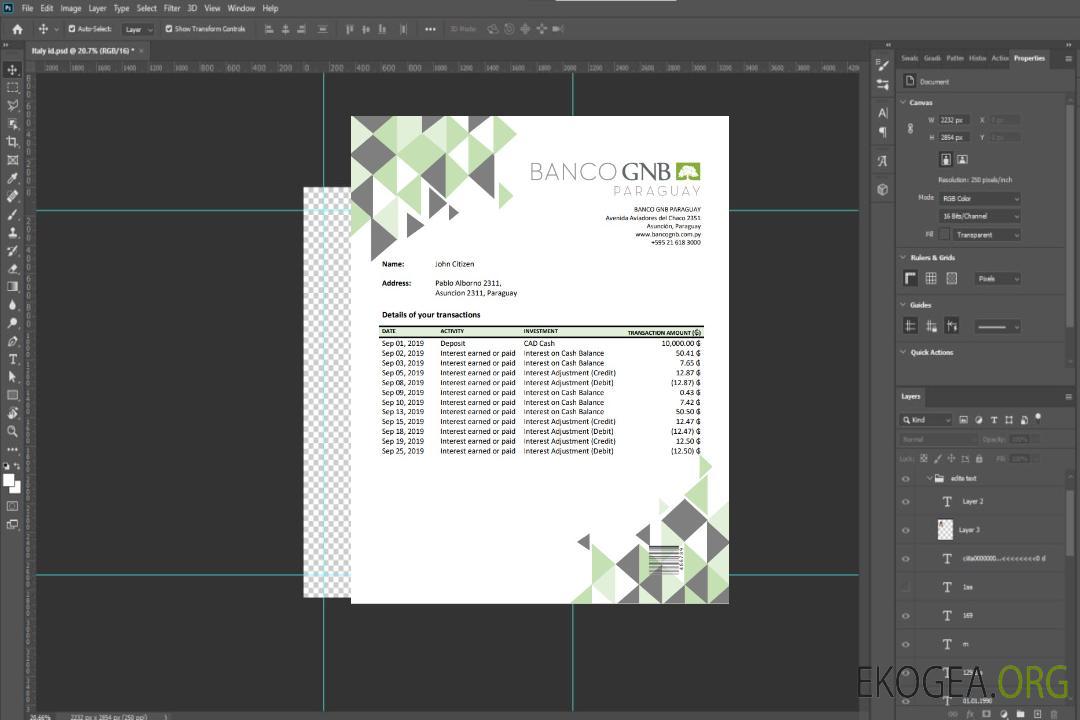Select the Crop tool
The width and height of the screenshot is (1080, 720).
coord(12,142)
